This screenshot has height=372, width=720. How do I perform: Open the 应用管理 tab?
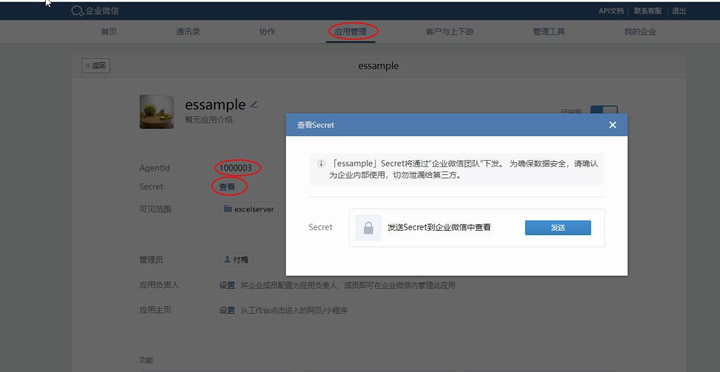pyautogui.click(x=350, y=32)
